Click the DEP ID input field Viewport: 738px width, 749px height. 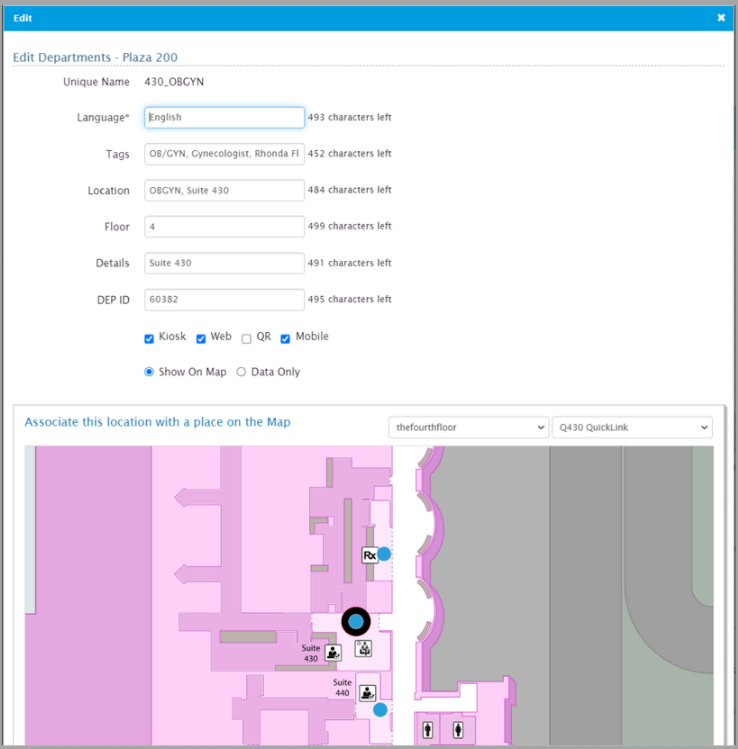pos(225,300)
